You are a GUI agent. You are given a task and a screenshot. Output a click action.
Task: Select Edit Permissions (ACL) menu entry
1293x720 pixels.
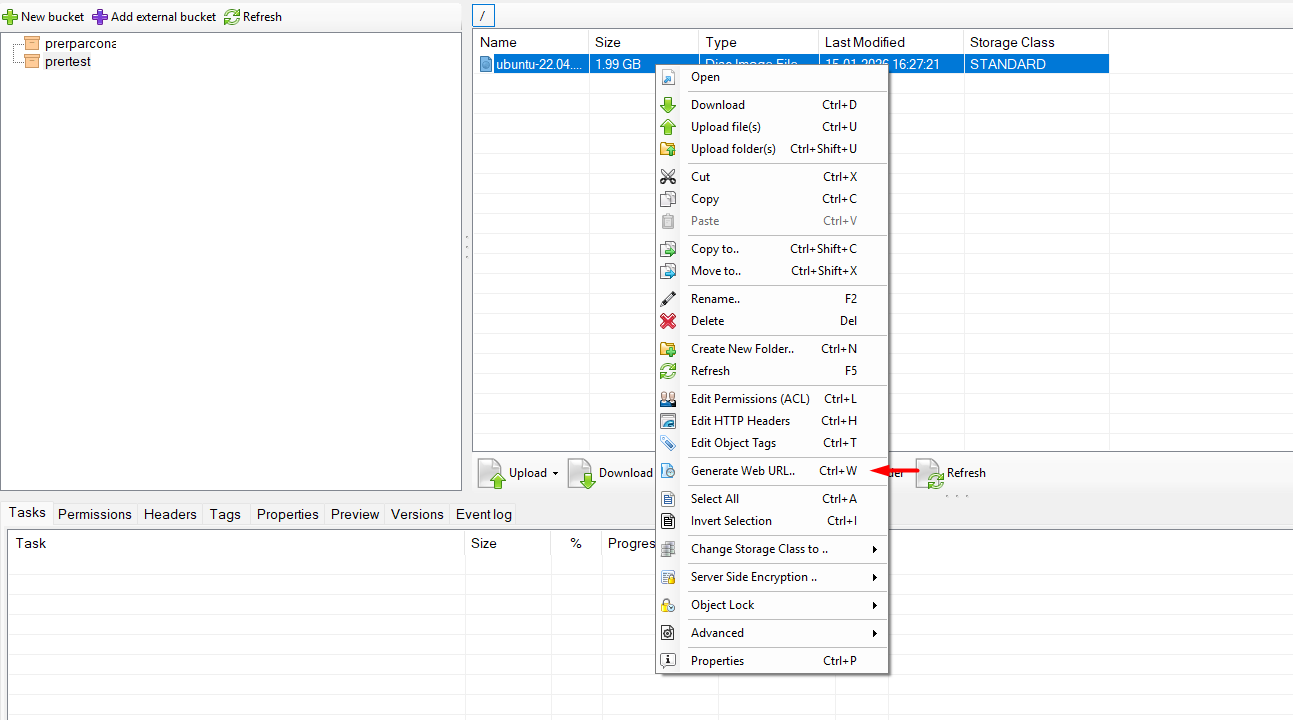click(750, 399)
